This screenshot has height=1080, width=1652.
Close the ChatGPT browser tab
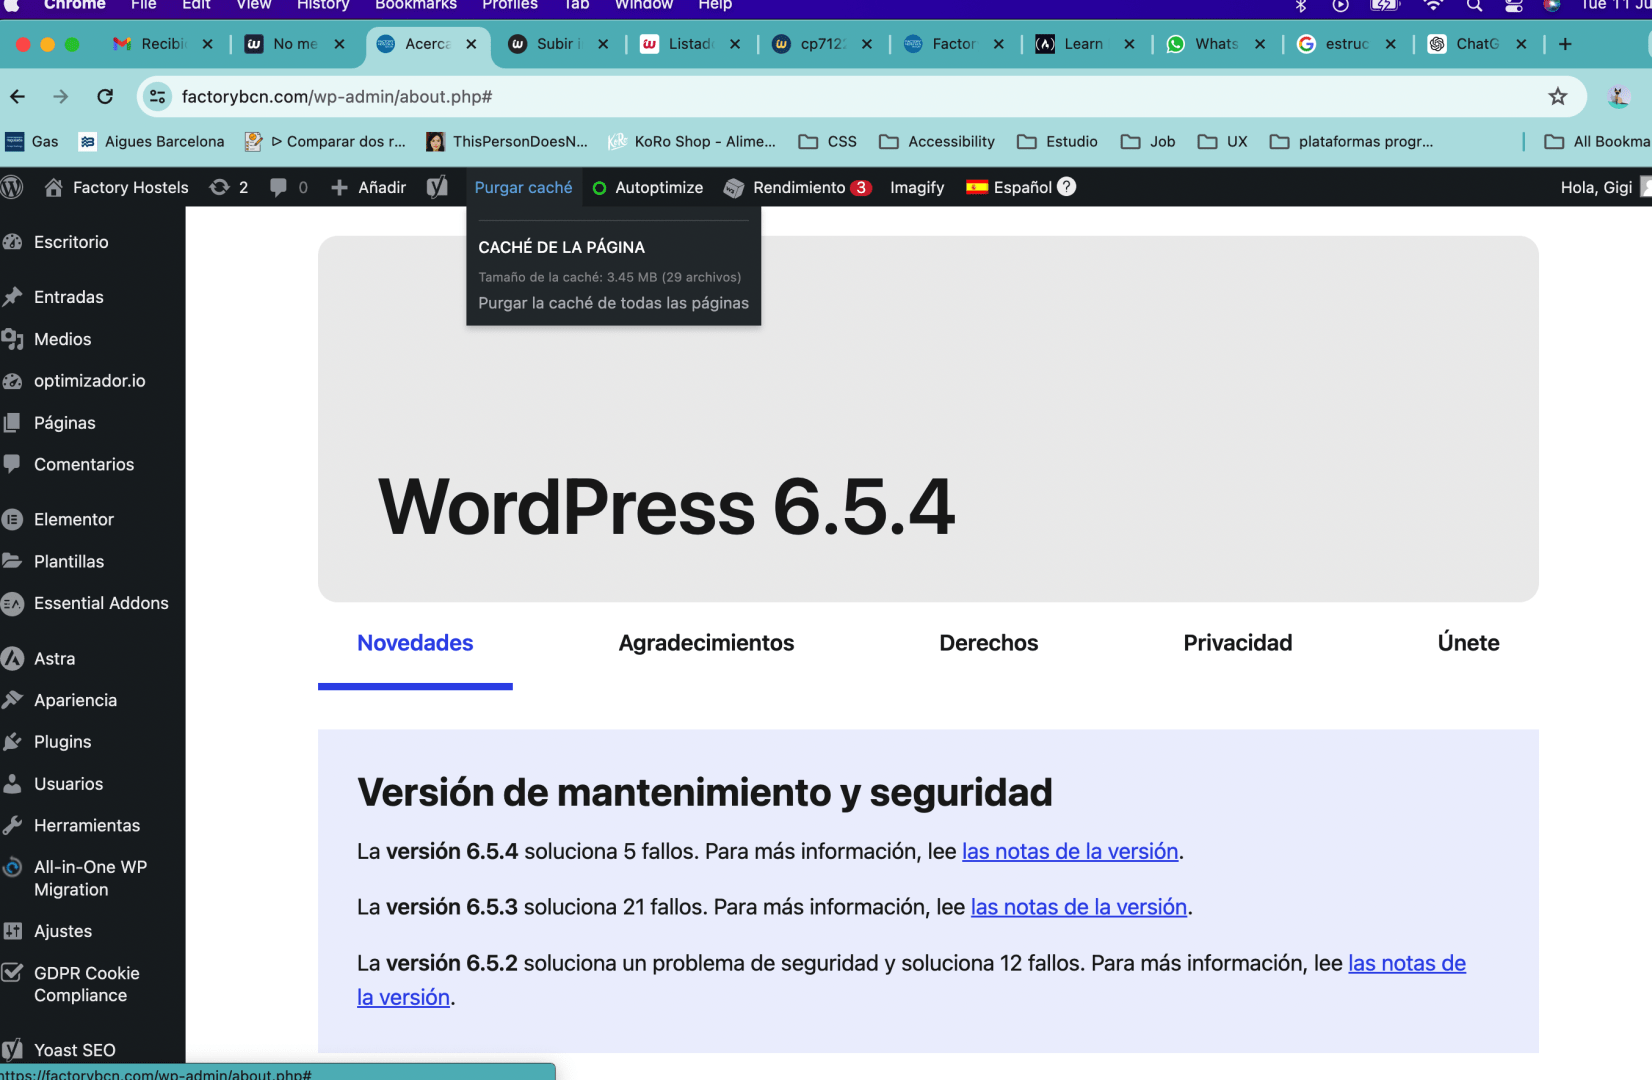click(x=1521, y=44)
